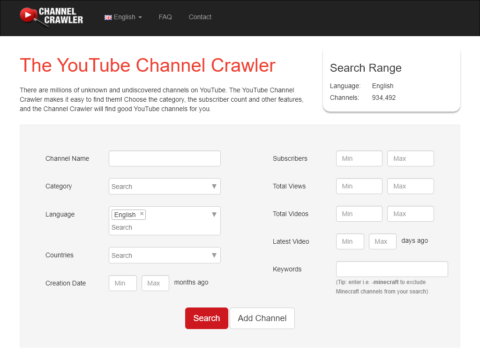Click the Total Views Max field
The image size is (480, 360).
tap(411, 186)
